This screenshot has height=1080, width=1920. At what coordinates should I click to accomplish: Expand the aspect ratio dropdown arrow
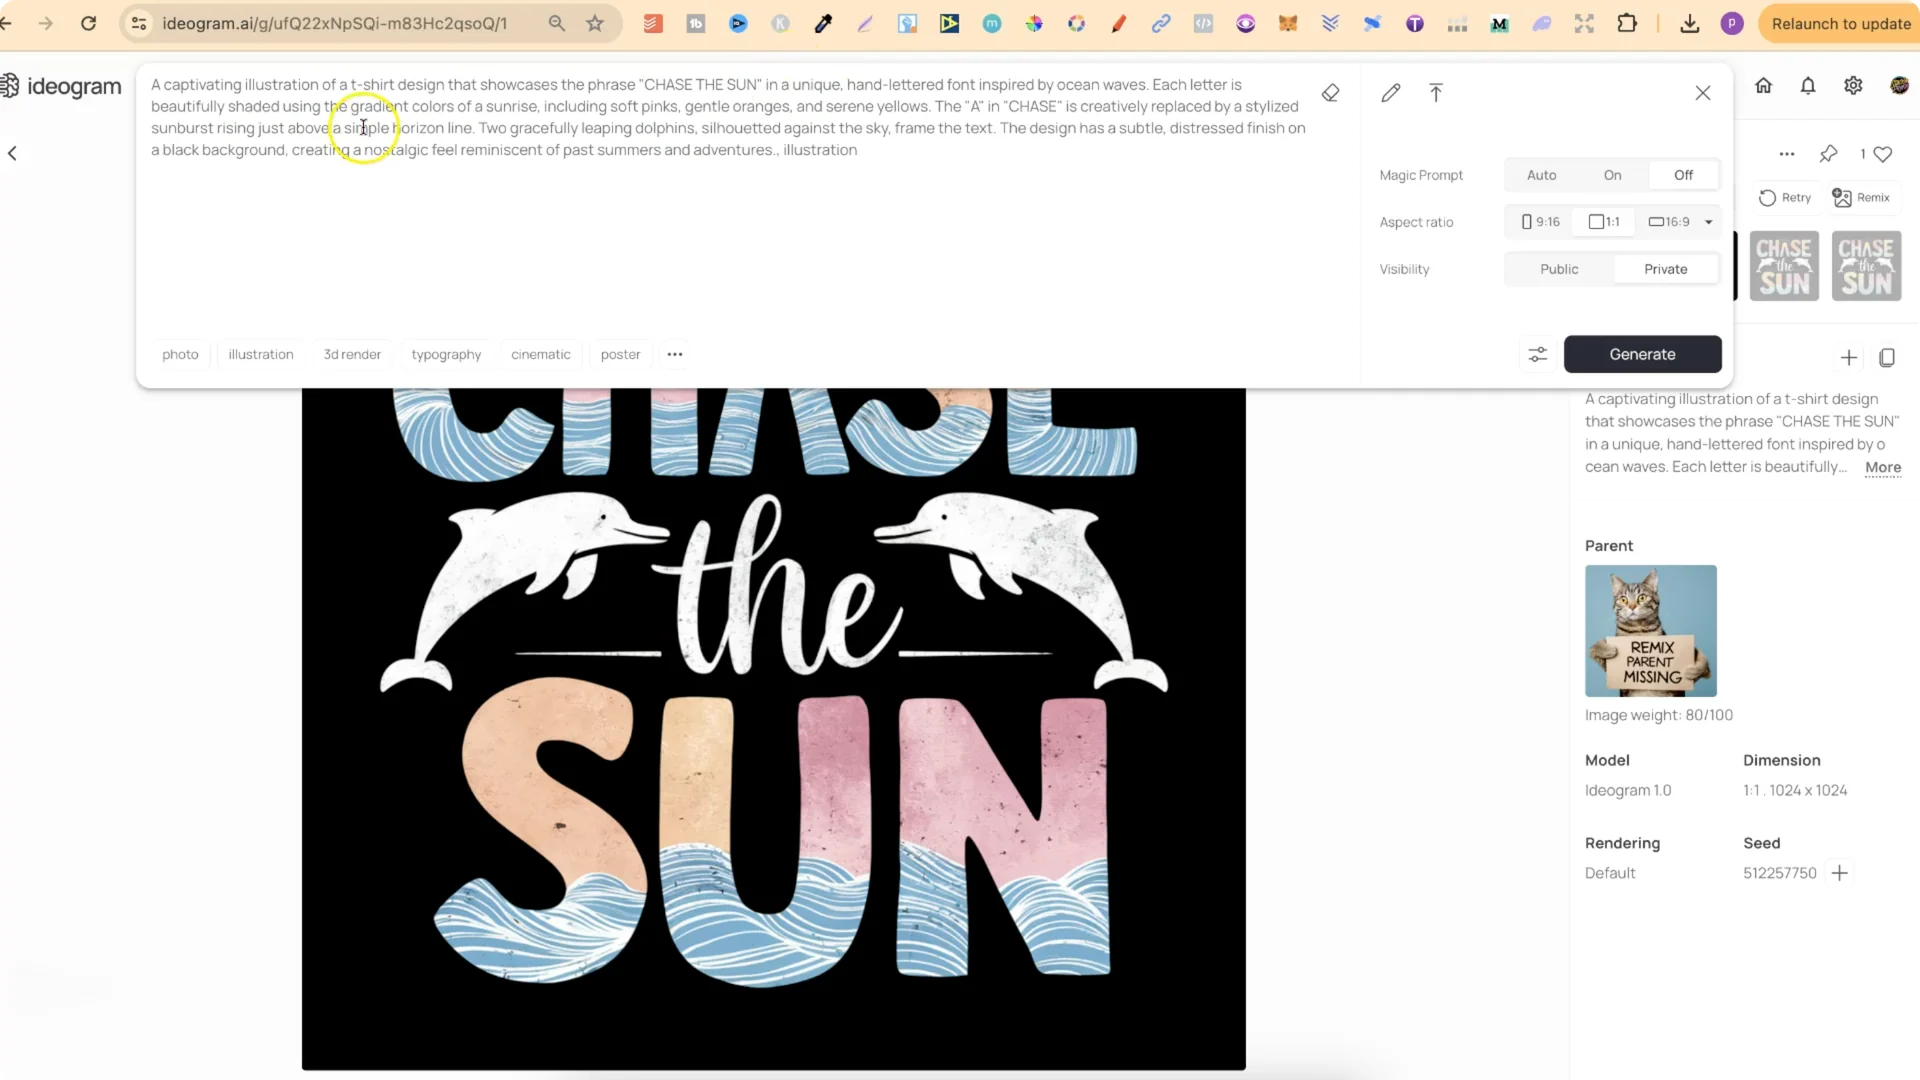(1709, 222)
